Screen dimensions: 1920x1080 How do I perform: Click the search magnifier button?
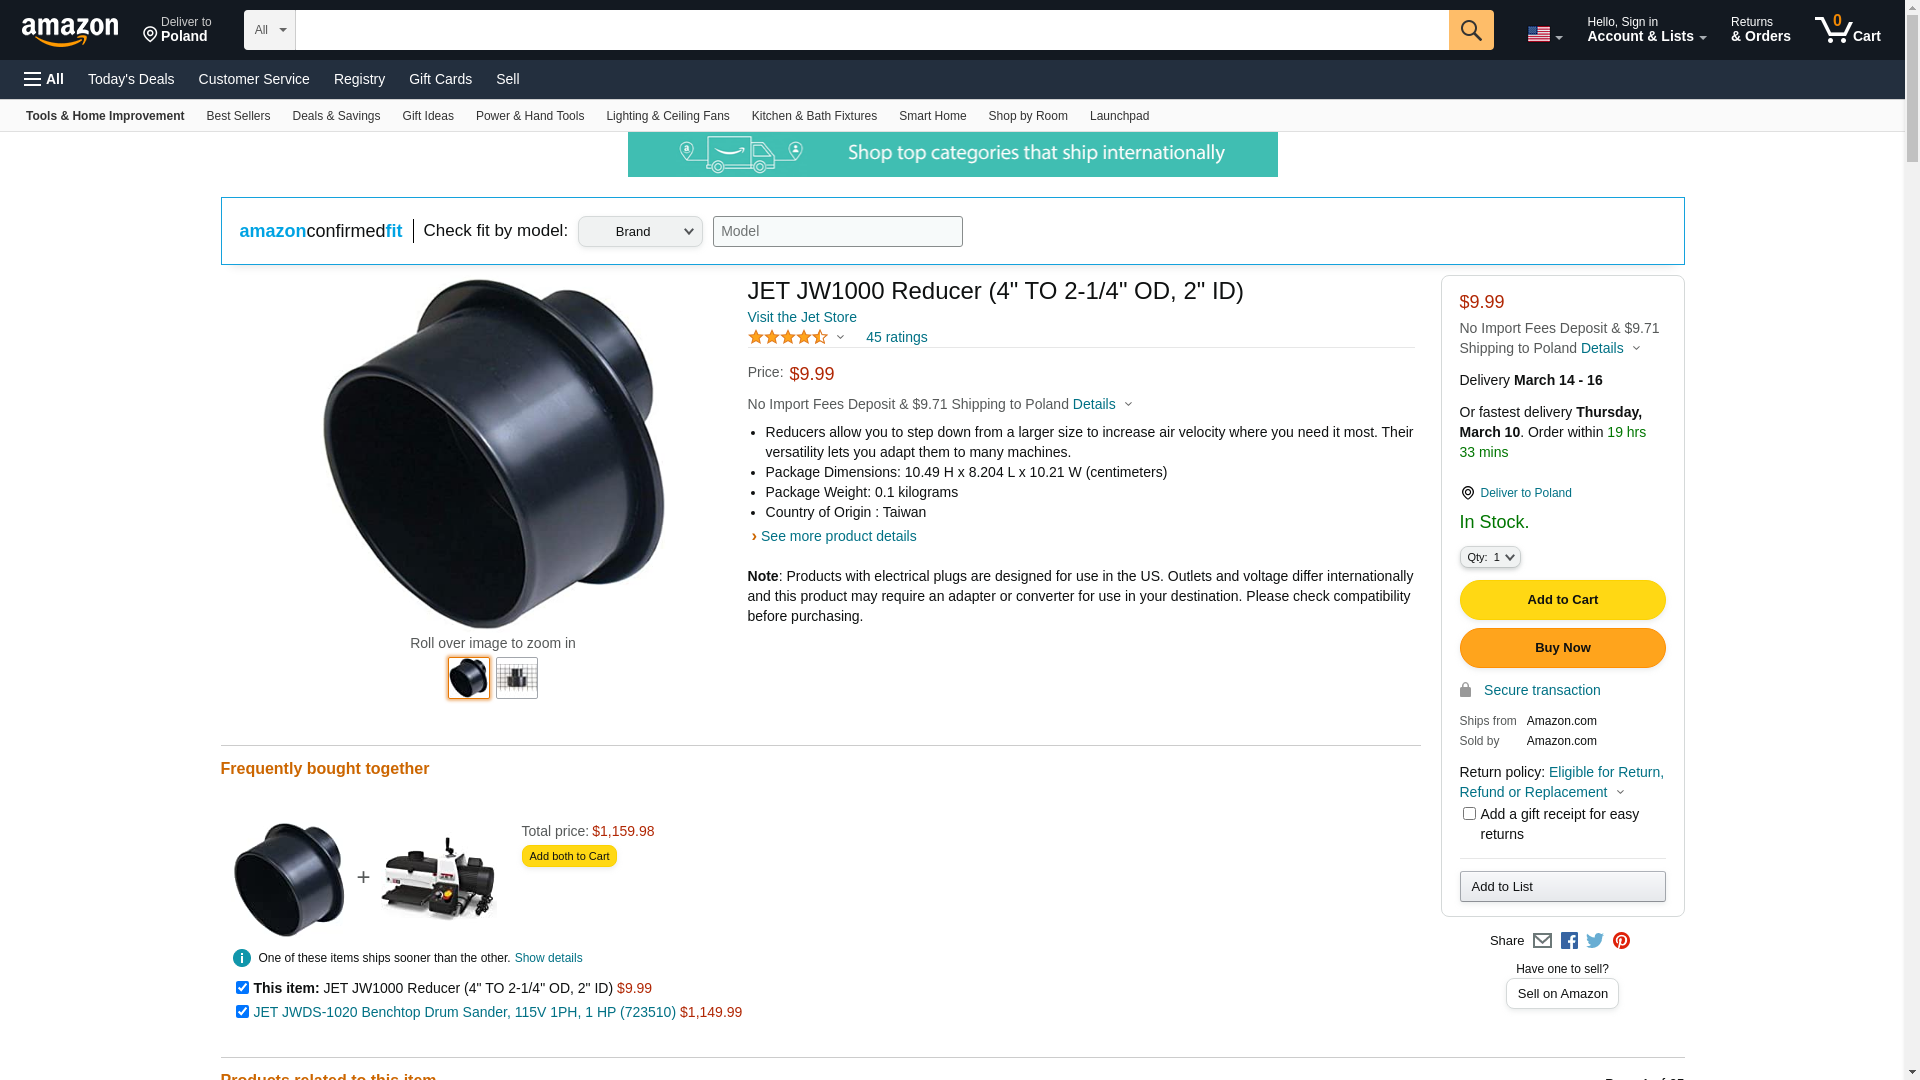click(x=1470, y=30)
